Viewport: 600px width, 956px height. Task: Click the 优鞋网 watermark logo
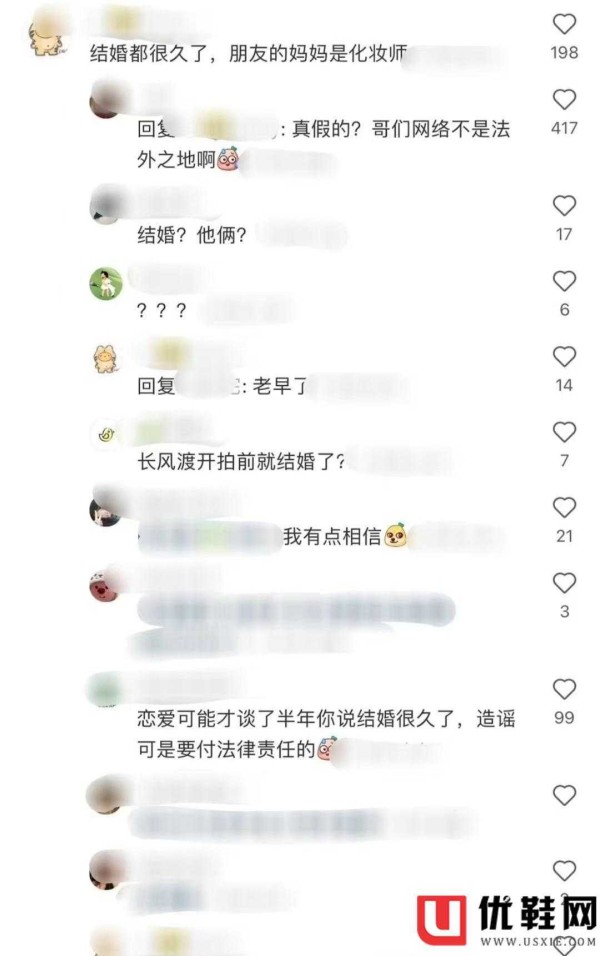[x=507, y=920]
